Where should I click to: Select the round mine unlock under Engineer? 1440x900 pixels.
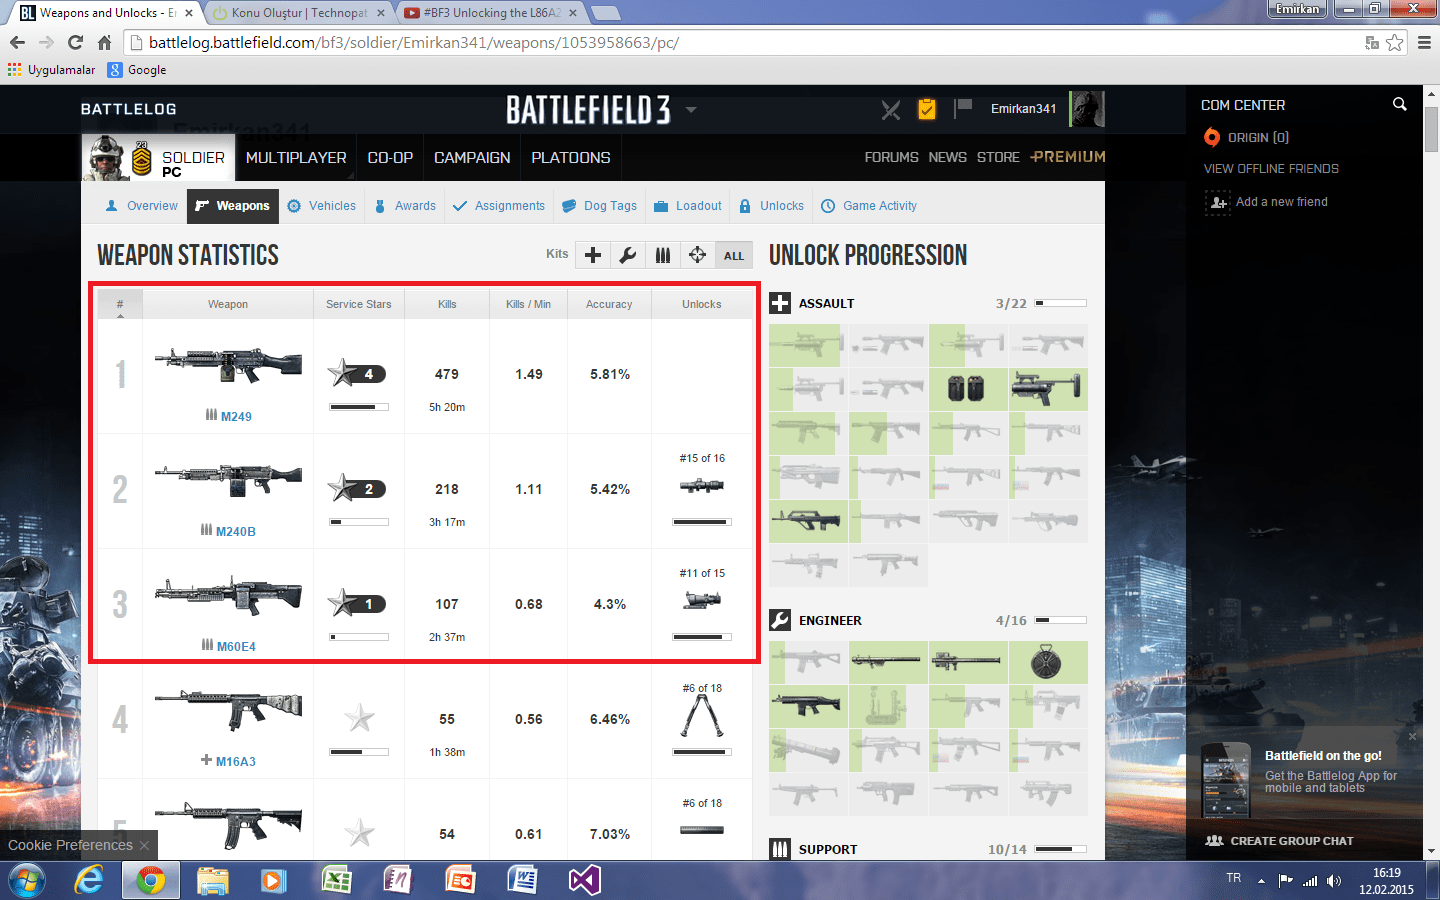tap(1048, 662)
